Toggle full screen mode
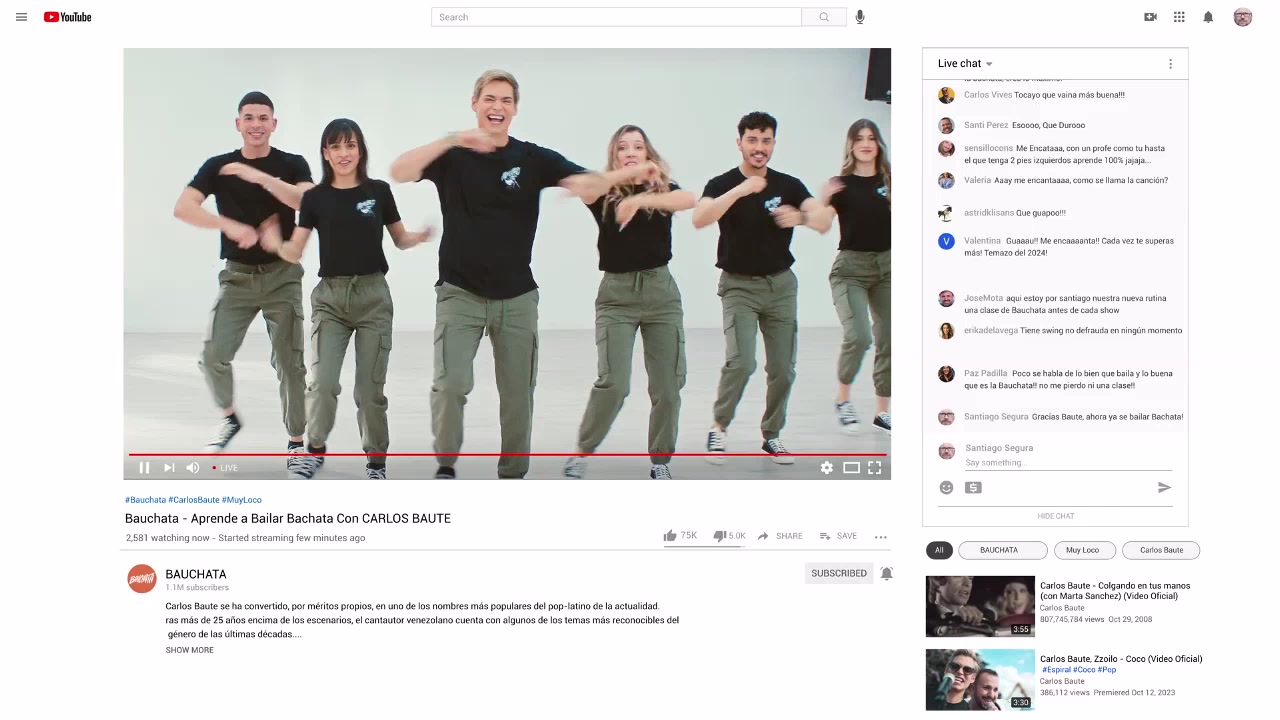Image resolution: width=1280 pixels, height=720 pixels. (x=874, y=467)
